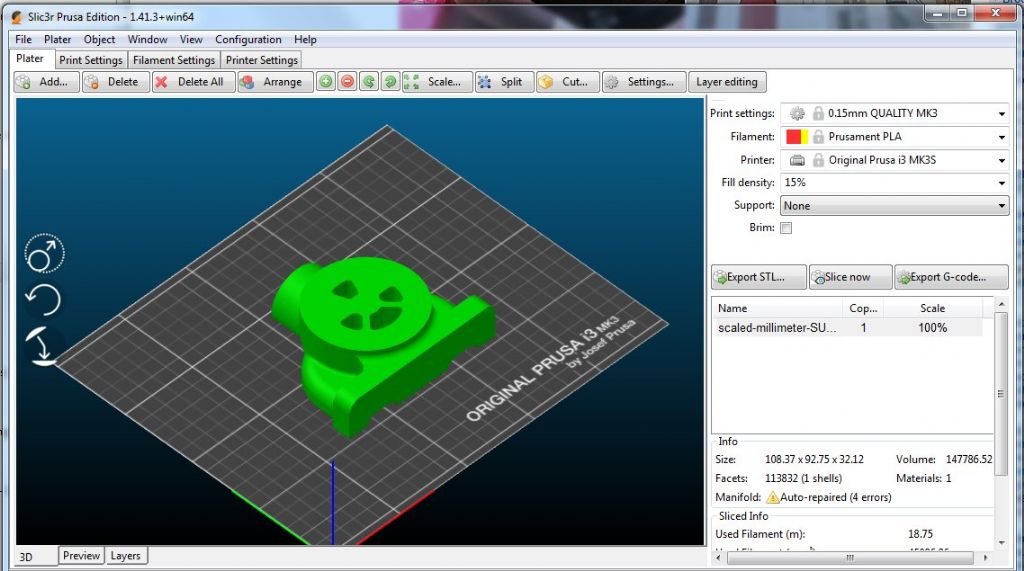Open the Help menu

pyautogui.click(x=305, y=40)
